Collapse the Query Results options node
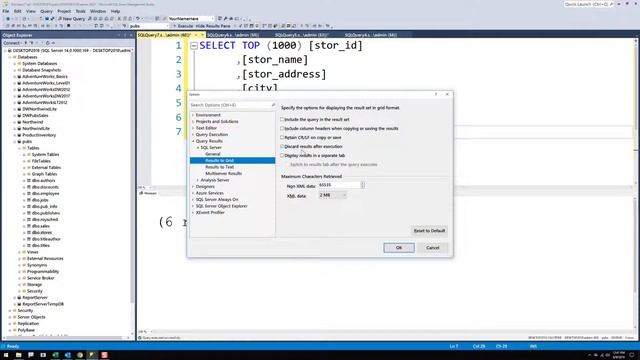Screen dimensions: 640x360 193,141
